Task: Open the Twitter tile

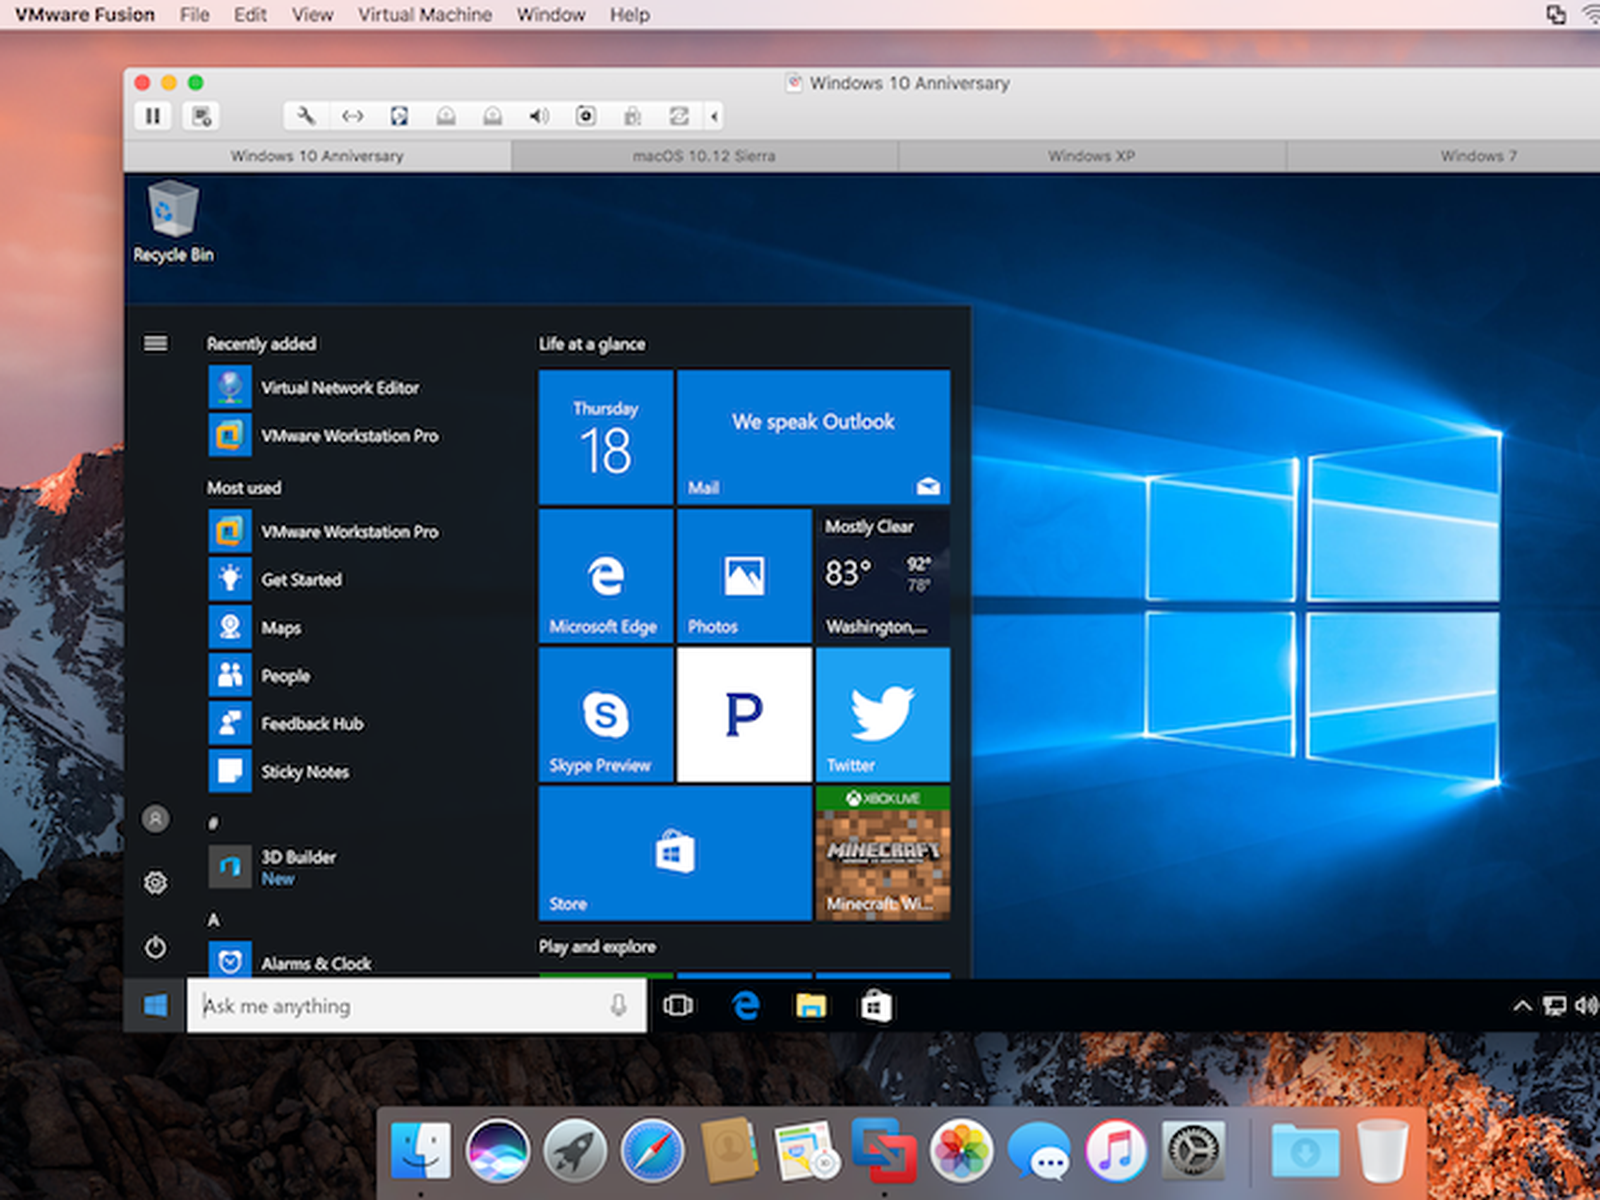Action: pos(882,714)
